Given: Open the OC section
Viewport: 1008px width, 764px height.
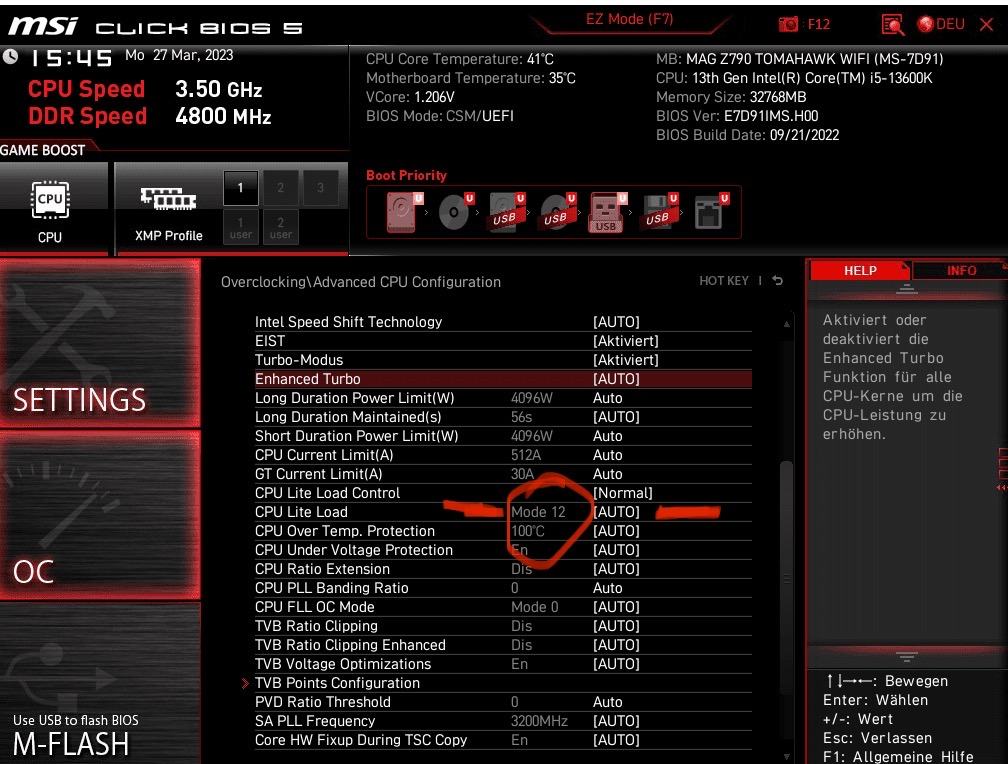Looking at the screenshot, I should click(100, 514).
